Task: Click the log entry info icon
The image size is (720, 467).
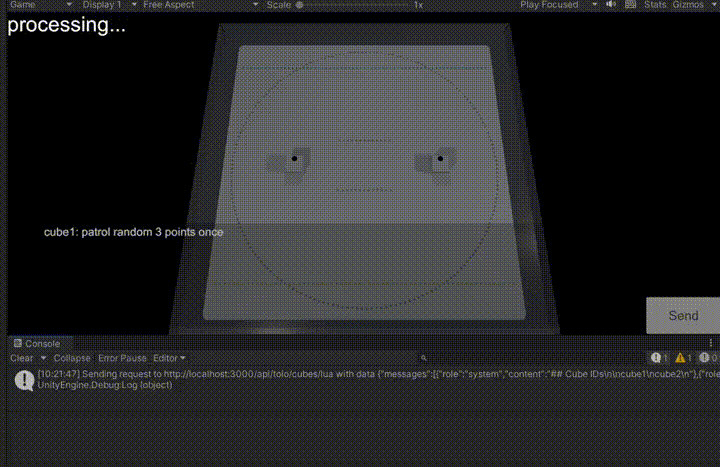Action: click(x=24, y=380)
